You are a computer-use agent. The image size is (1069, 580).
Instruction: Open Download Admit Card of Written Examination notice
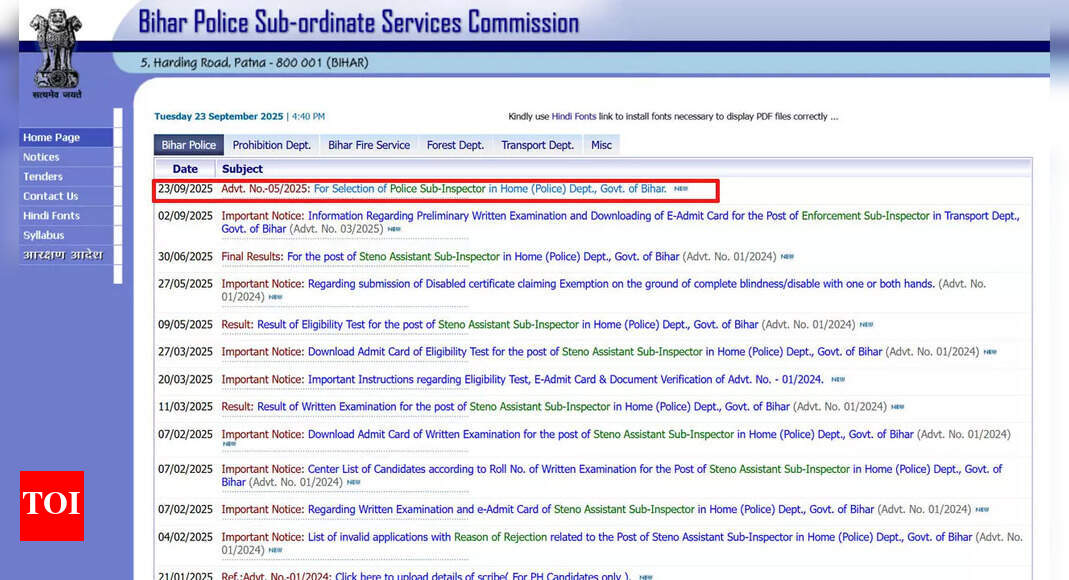coord(567,434)
